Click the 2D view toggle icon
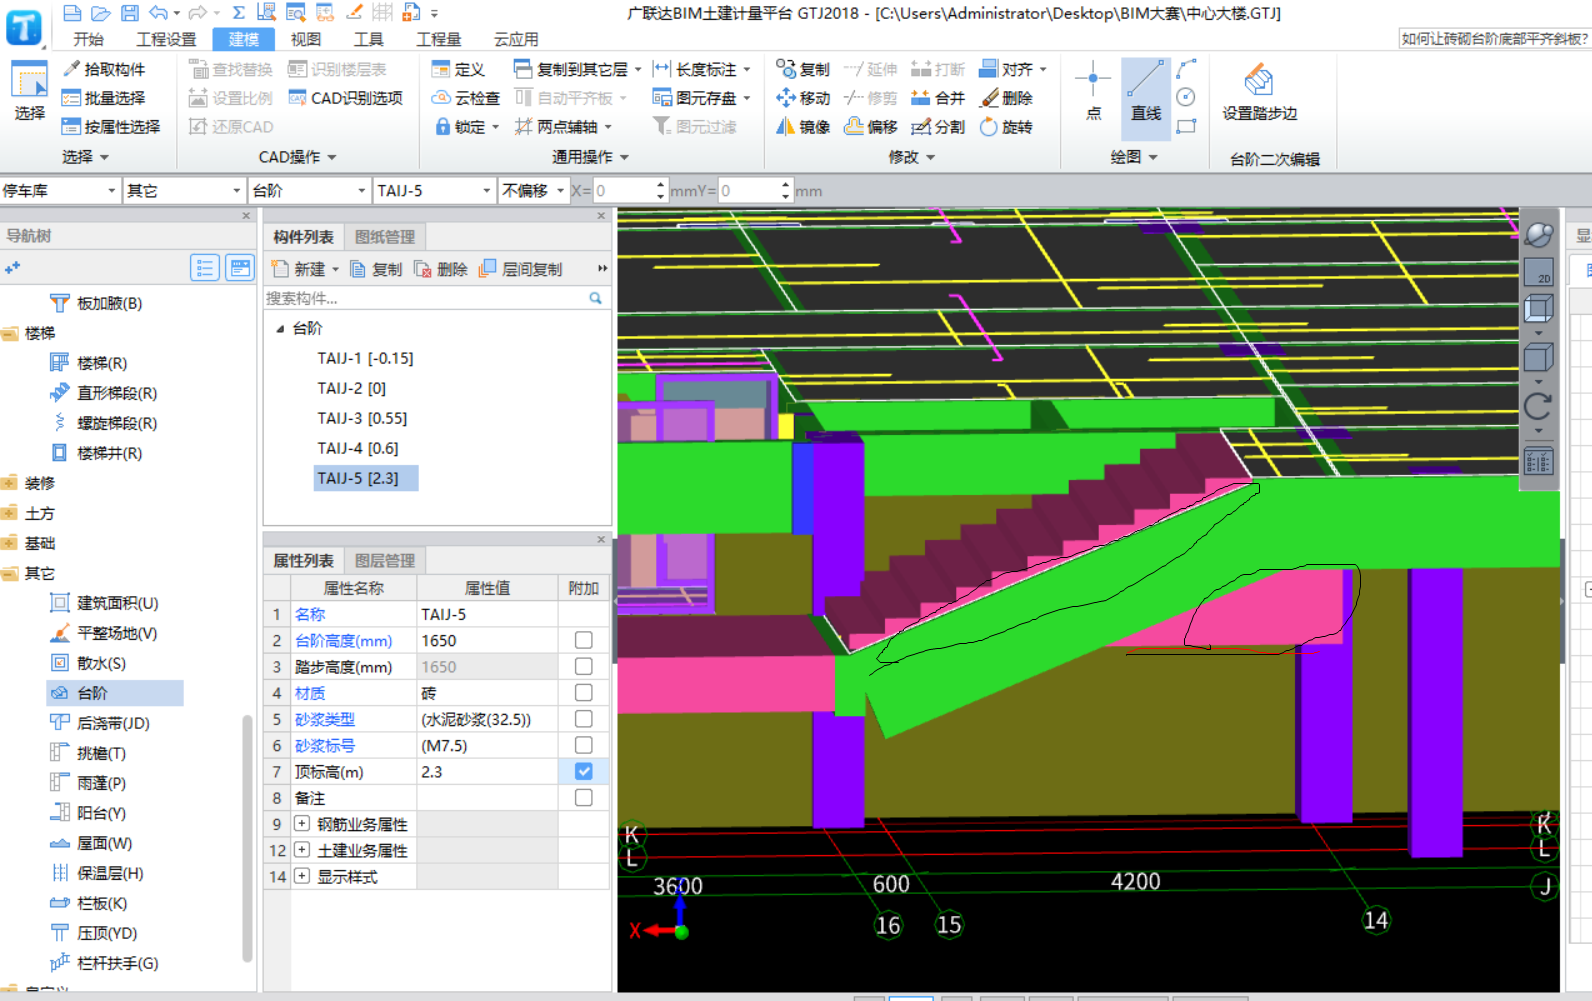This screenshot has width=1592, height=1001. coord(1538,272)
